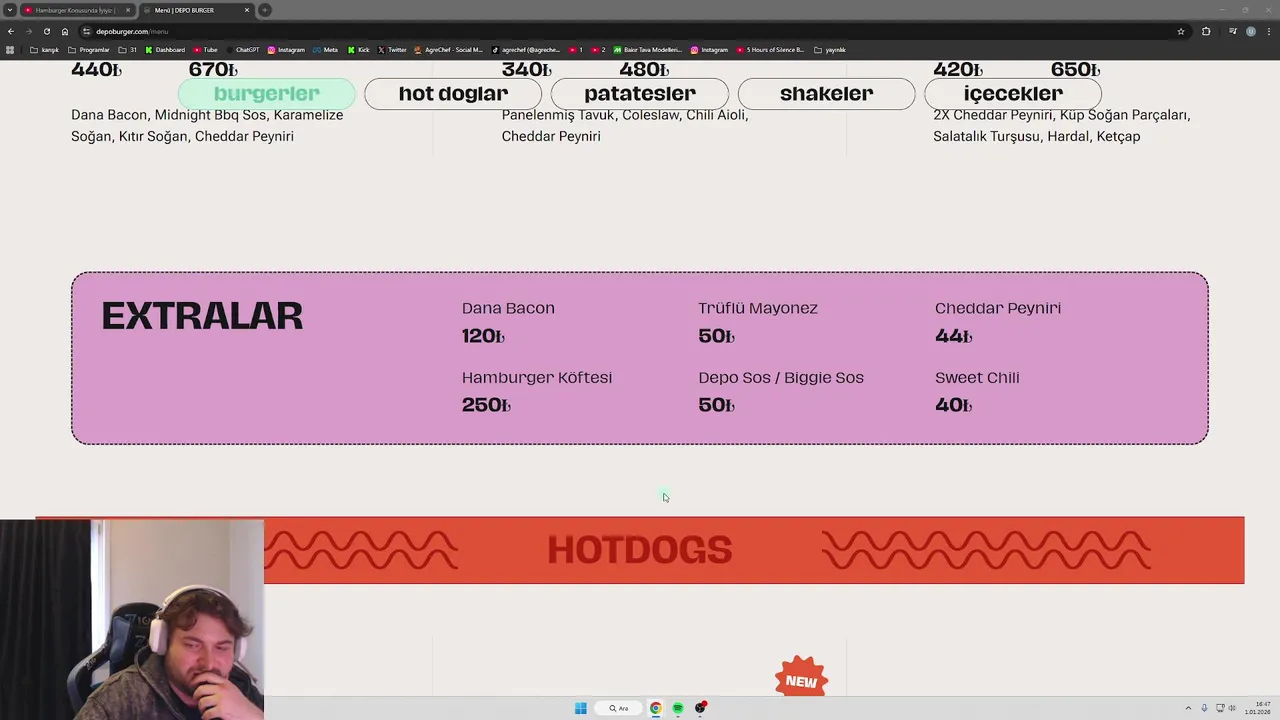
Task: Open the karışık bookmarks folder
Action: 44,50
